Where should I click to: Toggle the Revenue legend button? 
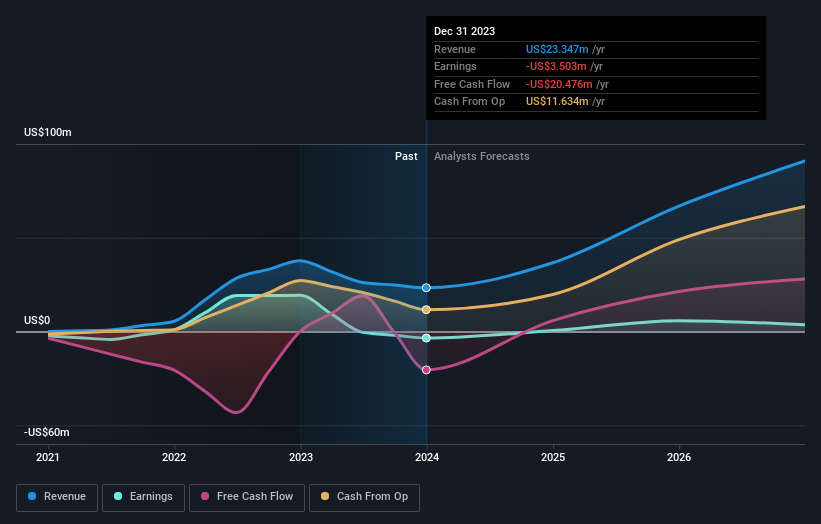(57, 497)
